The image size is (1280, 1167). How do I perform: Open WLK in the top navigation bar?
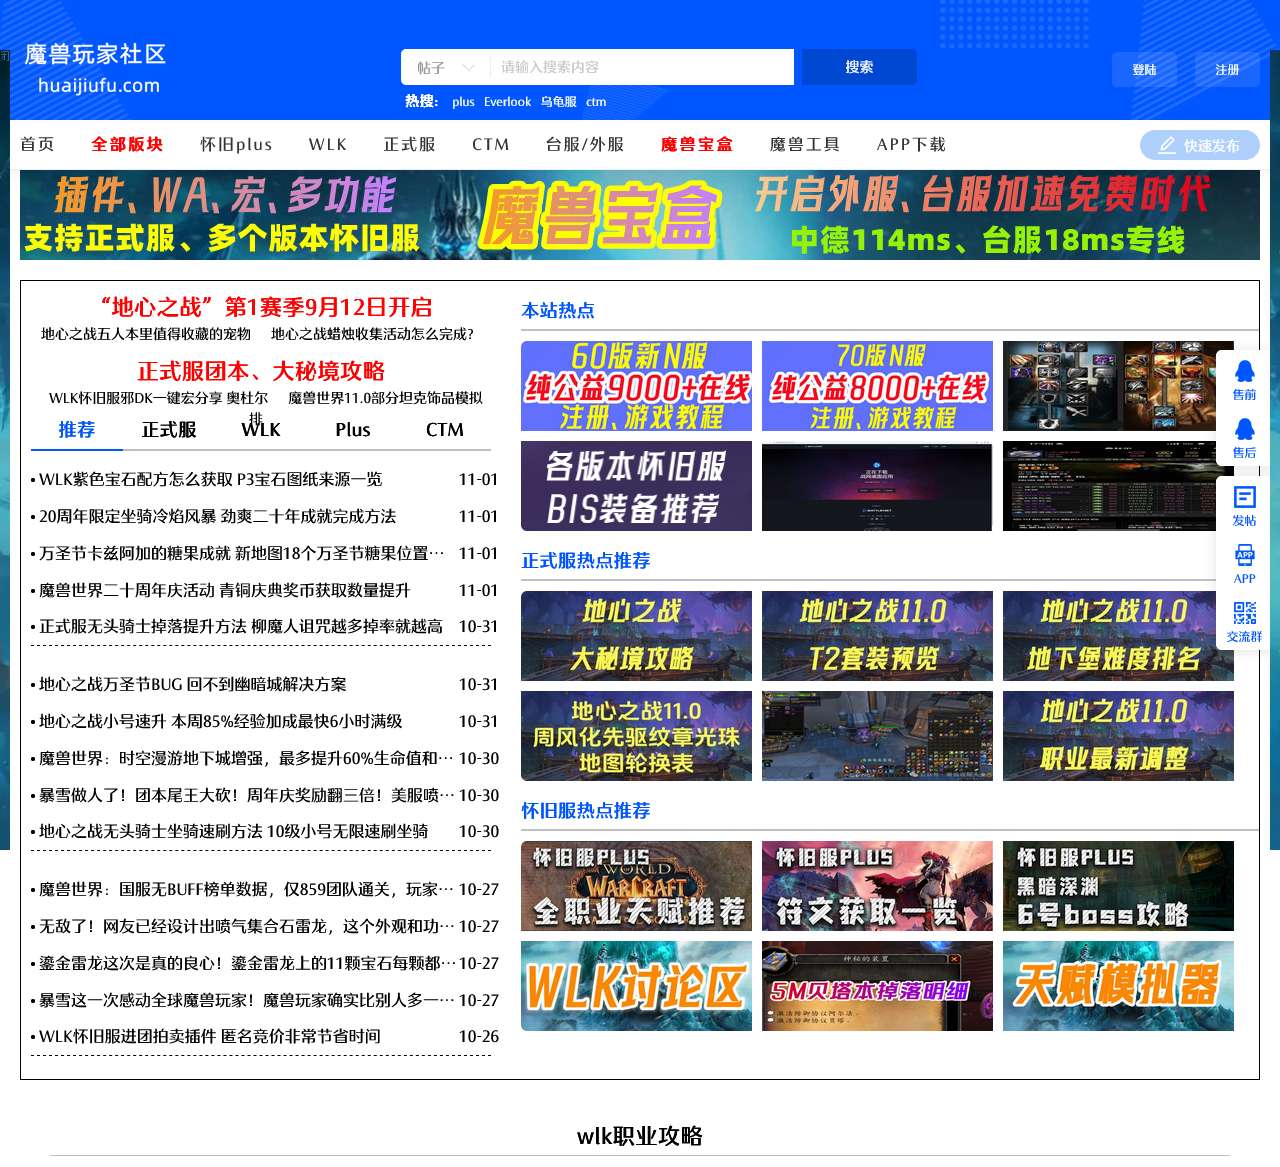click(328, 144)
